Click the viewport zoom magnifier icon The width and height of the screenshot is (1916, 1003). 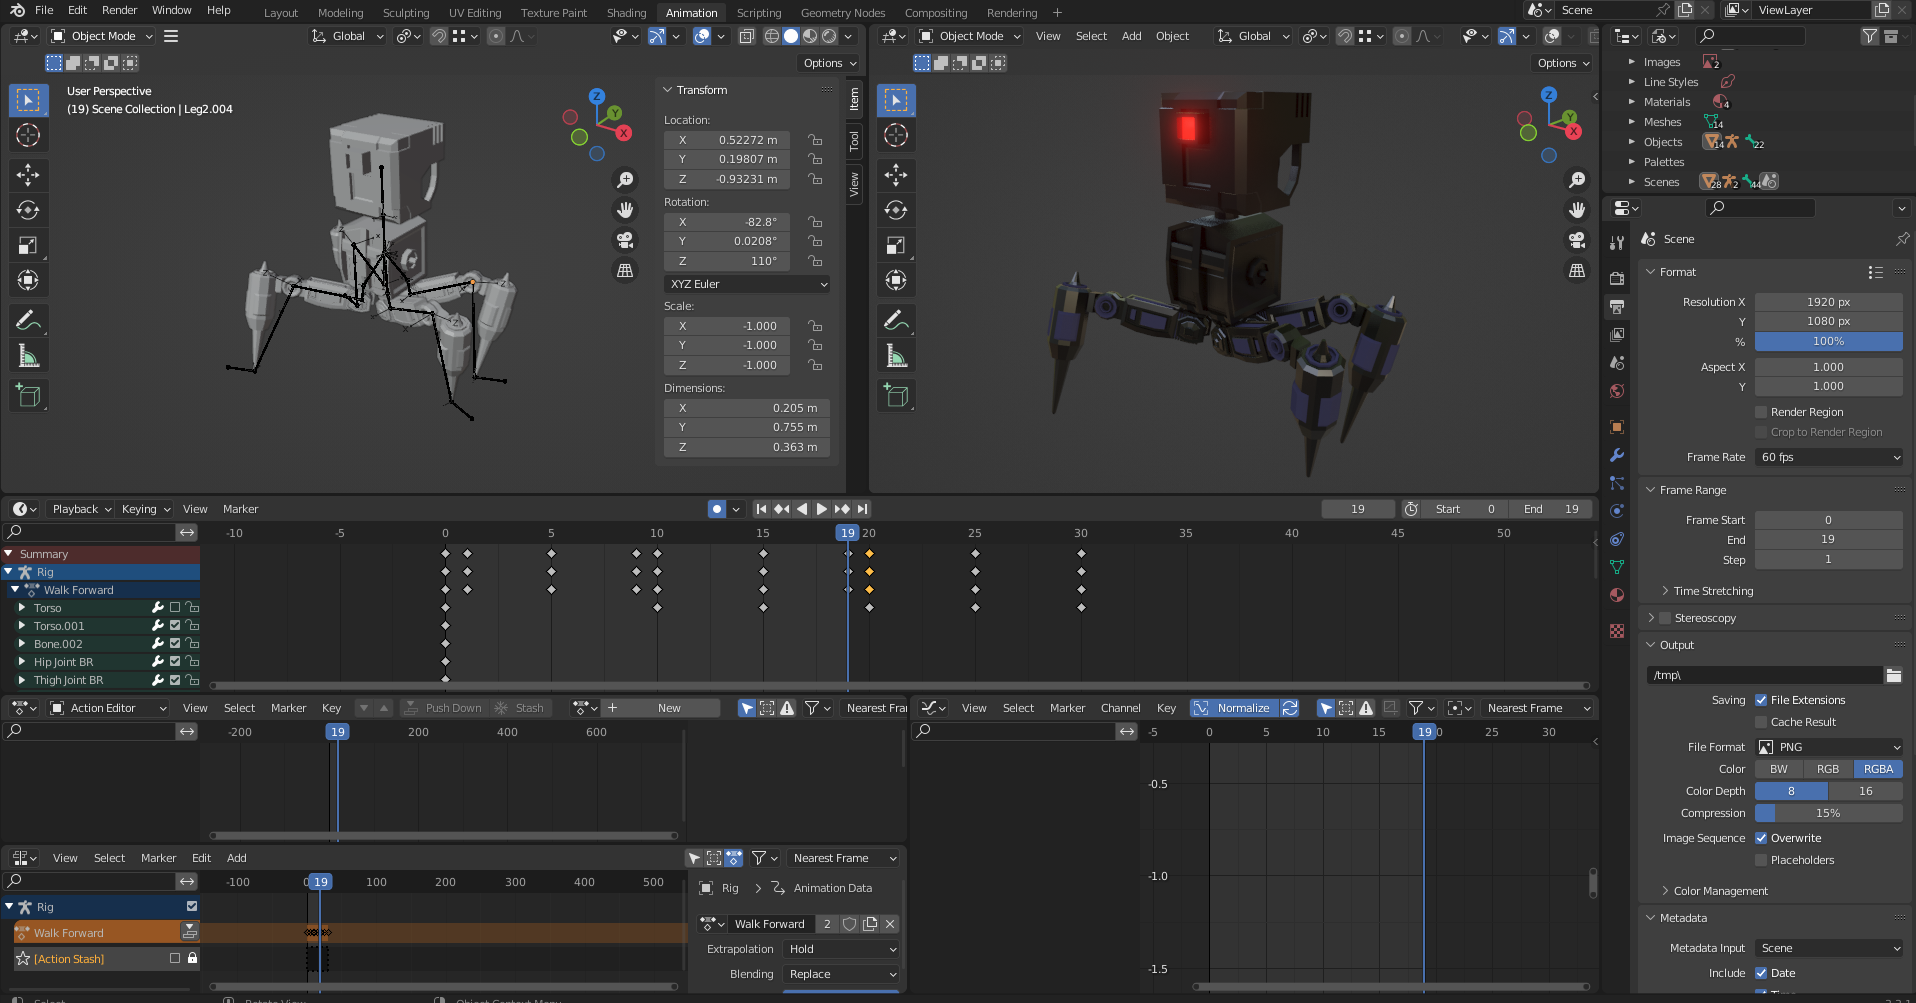[625, 180]
